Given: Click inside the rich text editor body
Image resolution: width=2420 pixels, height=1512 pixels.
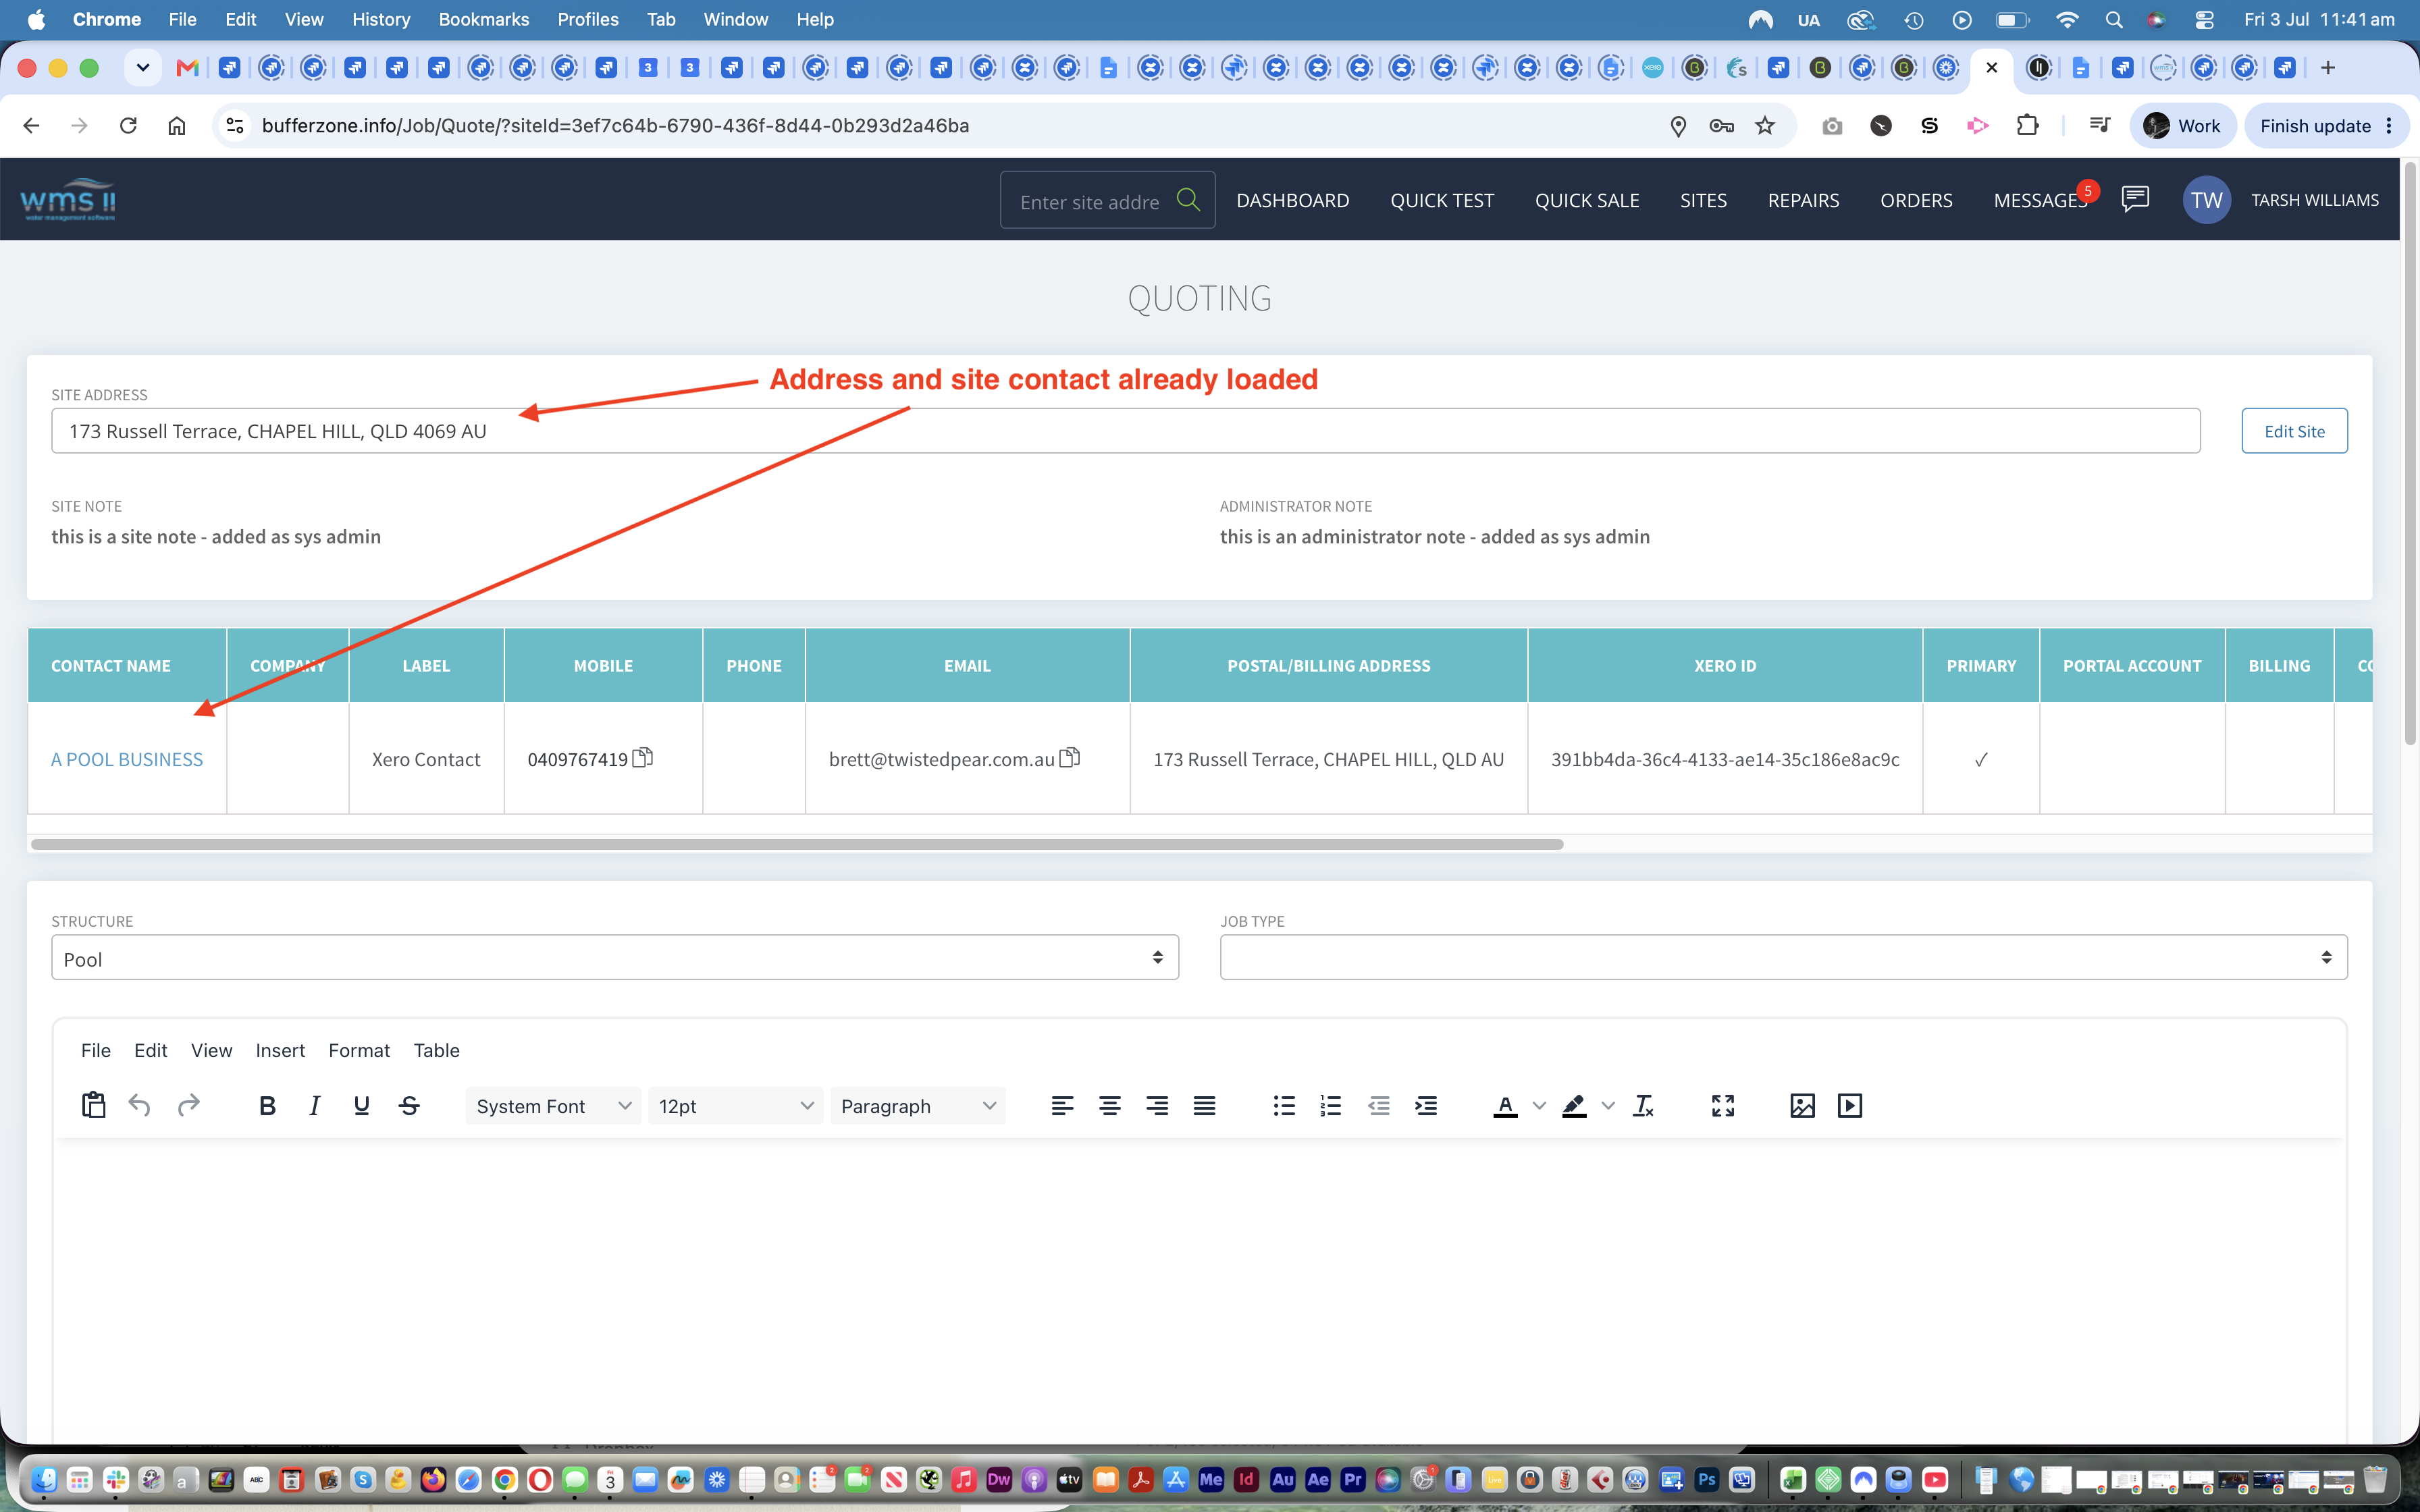Looking at the screenshot, I should pos(1199,1290).
